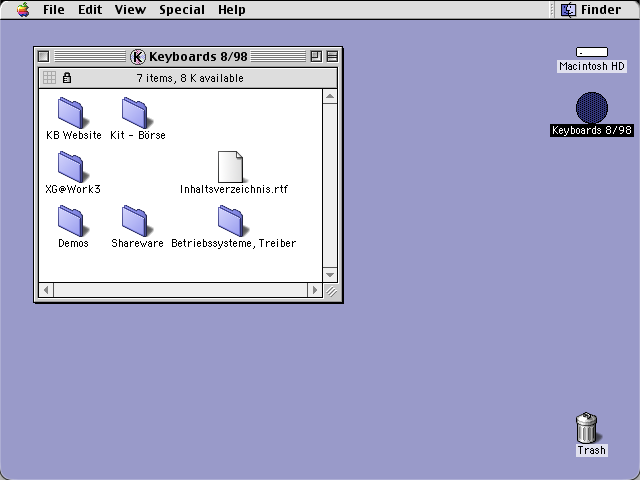This screenshot has height=480, width=640.
Task: Click the grid view icon in header
Action: pos(49,78)
